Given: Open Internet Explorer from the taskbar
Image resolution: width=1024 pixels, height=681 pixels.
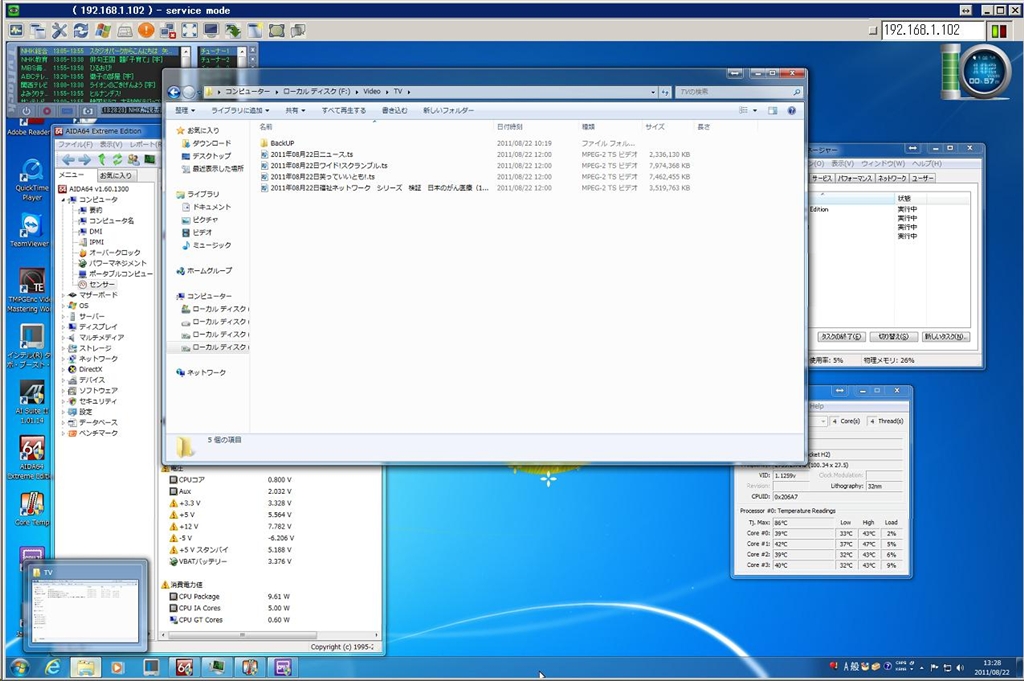Looking at the screenshot, I should coord(52,666).
